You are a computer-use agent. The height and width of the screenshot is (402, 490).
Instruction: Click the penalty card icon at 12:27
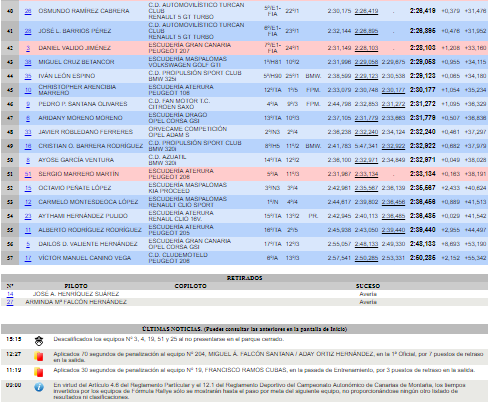pos(39,356)
